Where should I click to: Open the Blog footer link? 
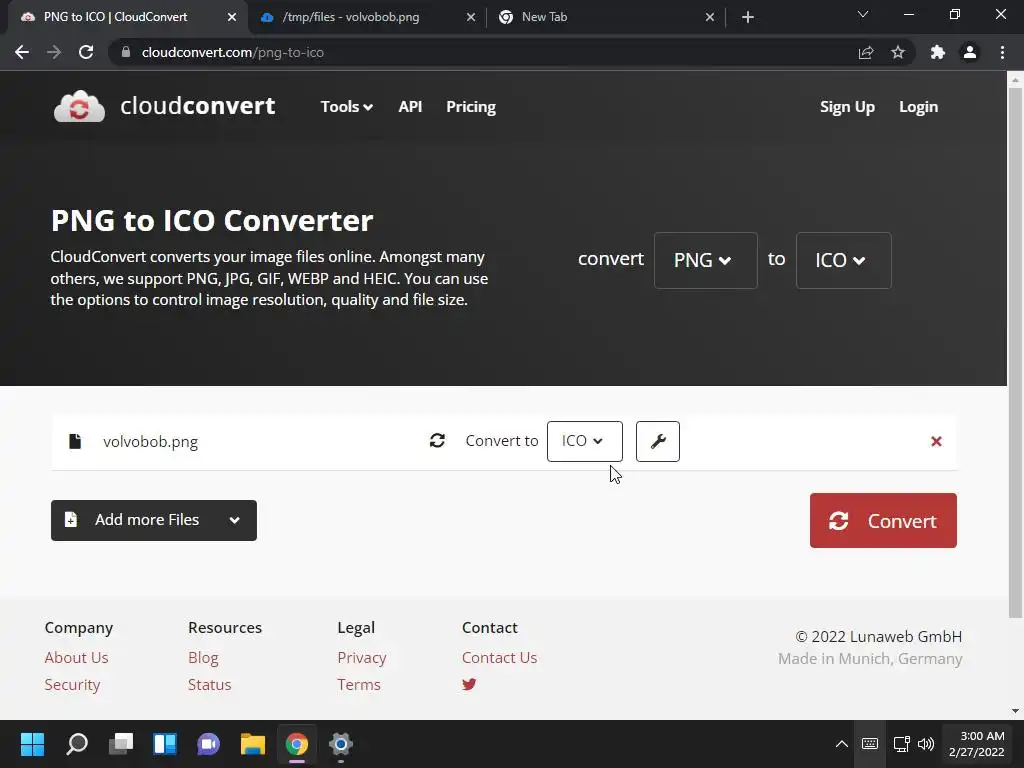coord(203,658)
